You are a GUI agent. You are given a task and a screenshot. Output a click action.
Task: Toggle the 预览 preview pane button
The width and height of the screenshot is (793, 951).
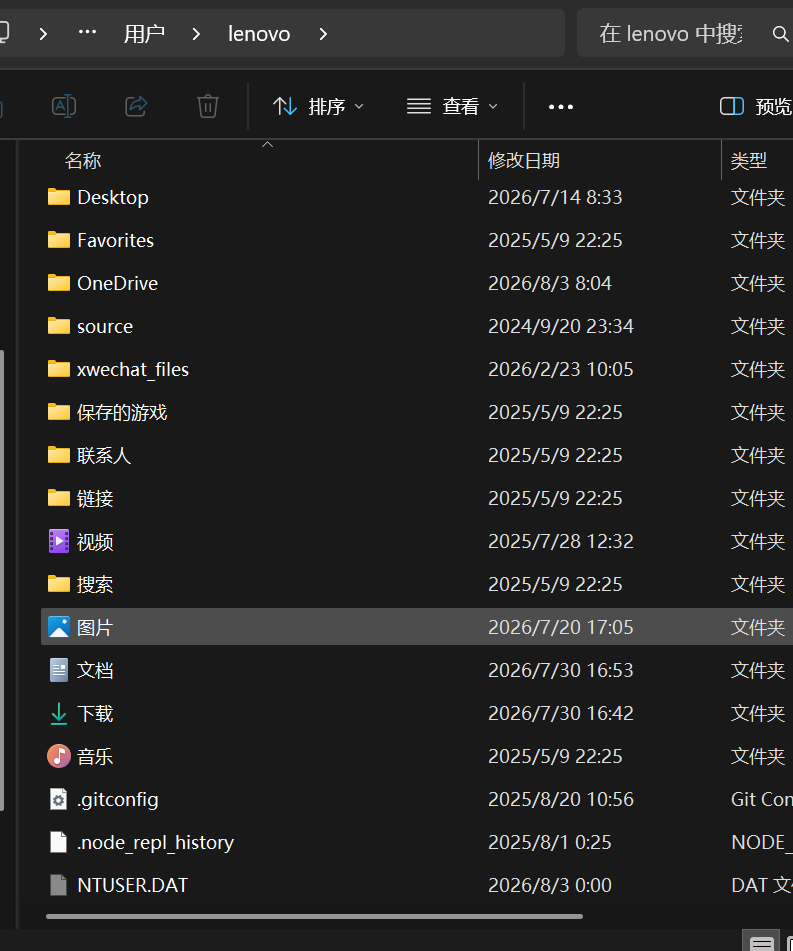[755, 107]
